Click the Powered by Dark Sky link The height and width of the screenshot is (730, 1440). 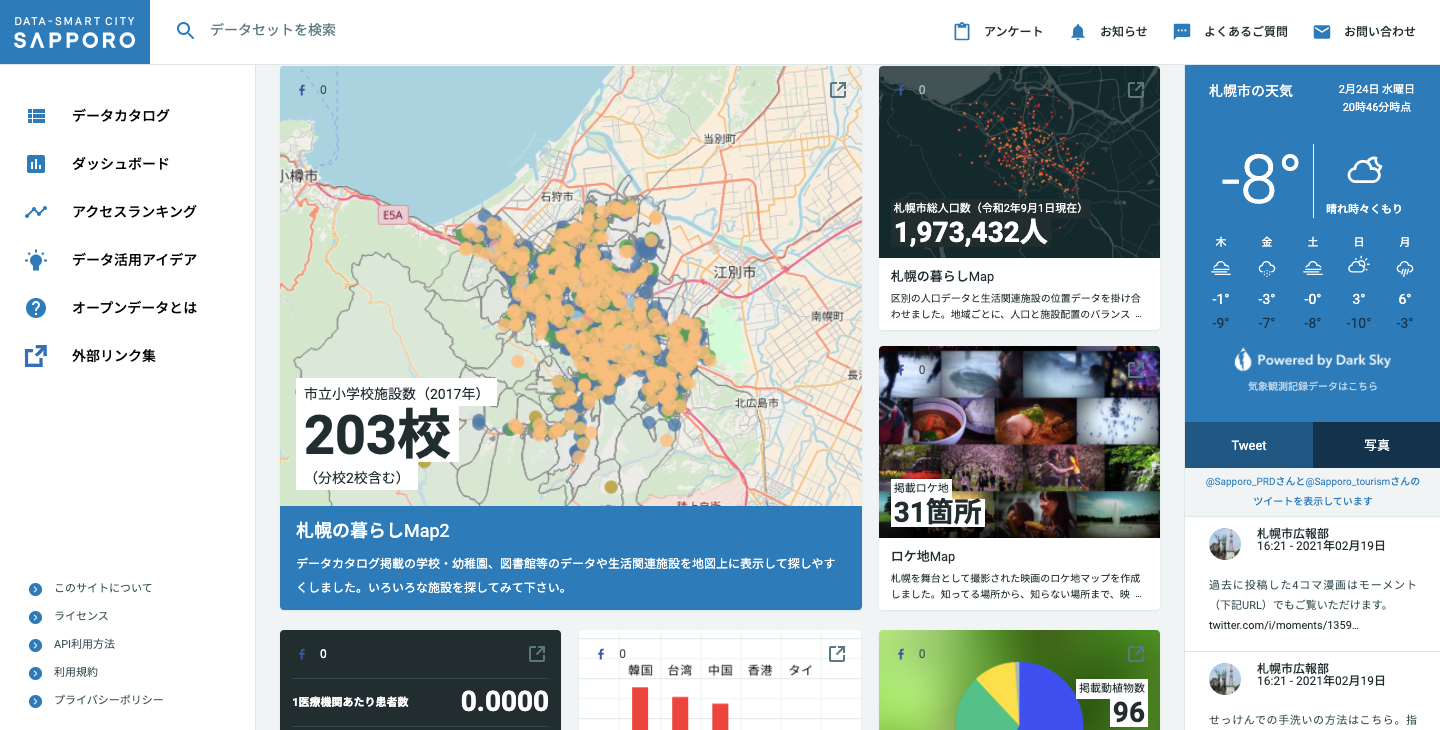coord(1312,360)
